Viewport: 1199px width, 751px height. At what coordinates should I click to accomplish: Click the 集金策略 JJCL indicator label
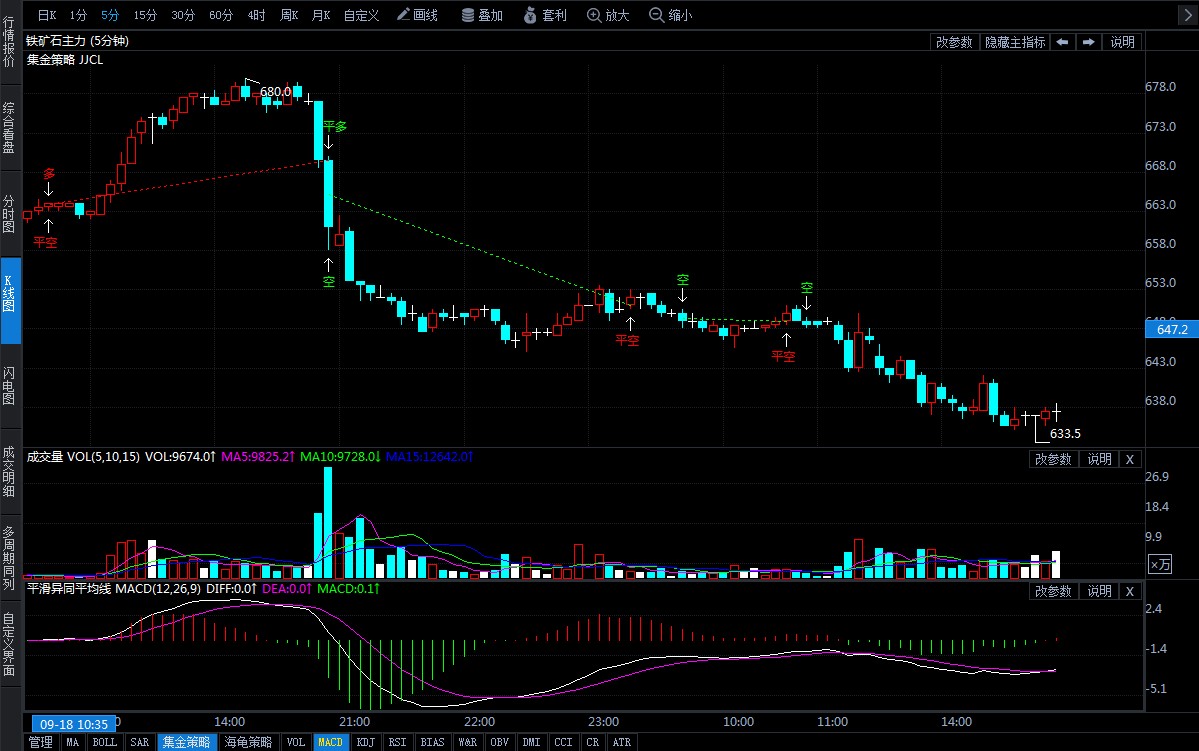[x=65, y=60]
